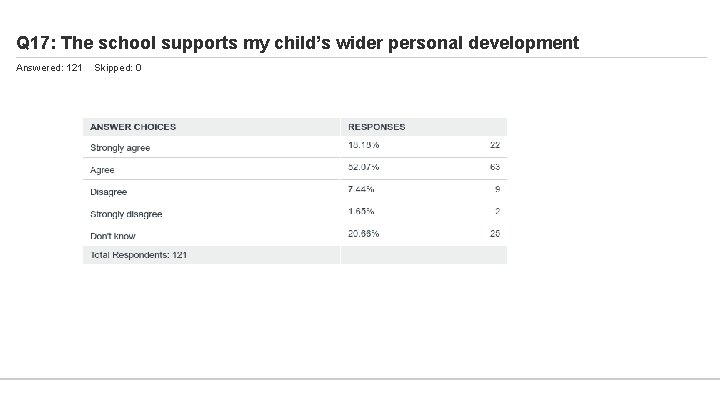
Task: Click the count 22 for Strongly agree
Action: (494, 145)
